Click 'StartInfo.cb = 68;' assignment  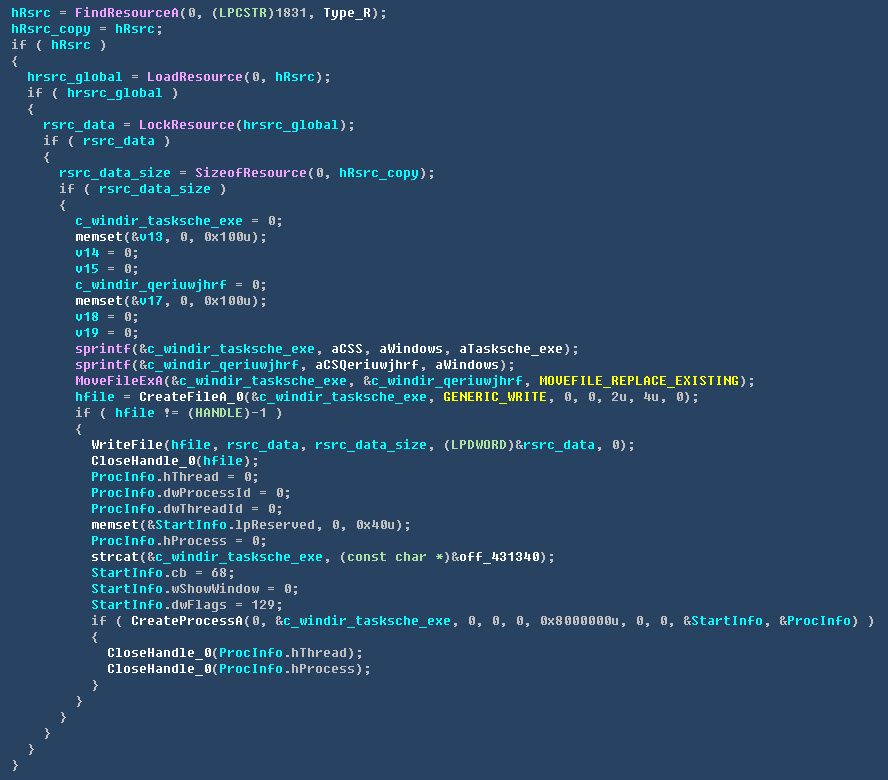[x=163, y=573]
